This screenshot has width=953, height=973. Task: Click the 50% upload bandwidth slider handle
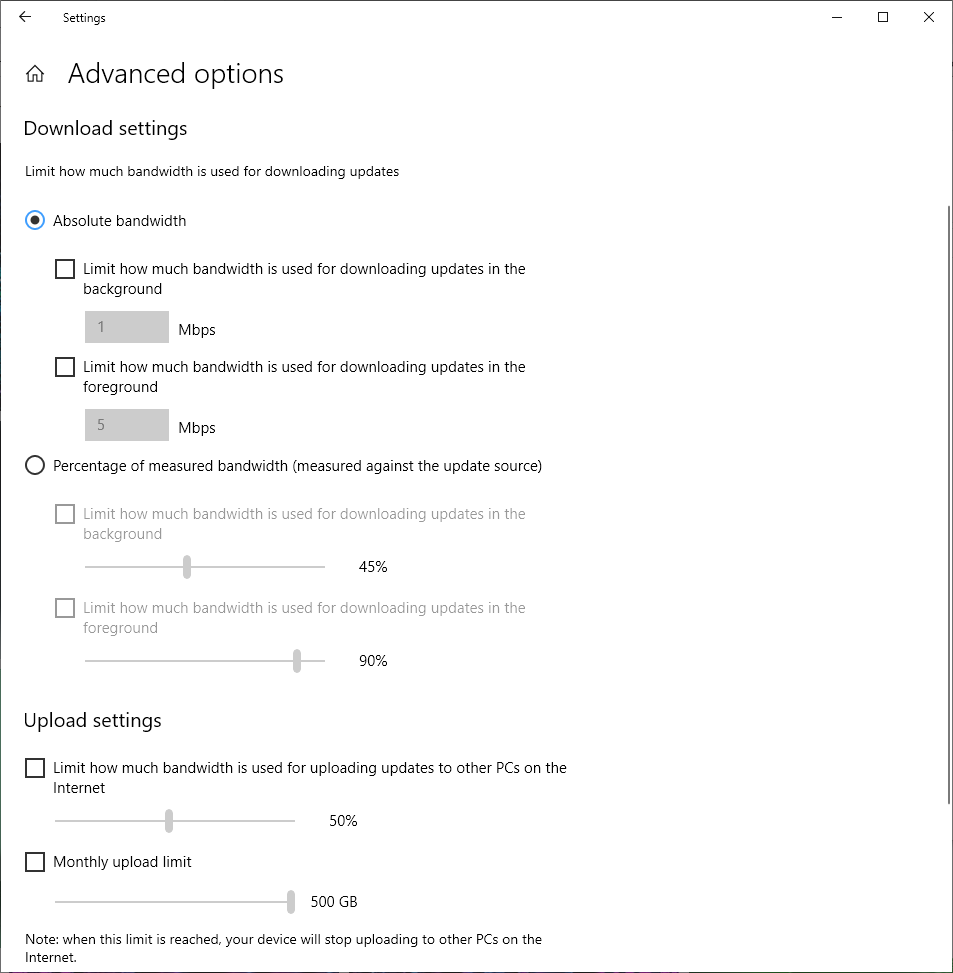click(169, 821)
